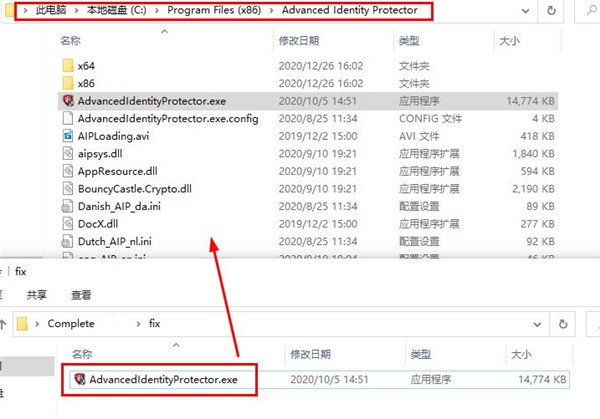Select AdvancedIdentityProtector.exe.config file name

tap(168, 119)
